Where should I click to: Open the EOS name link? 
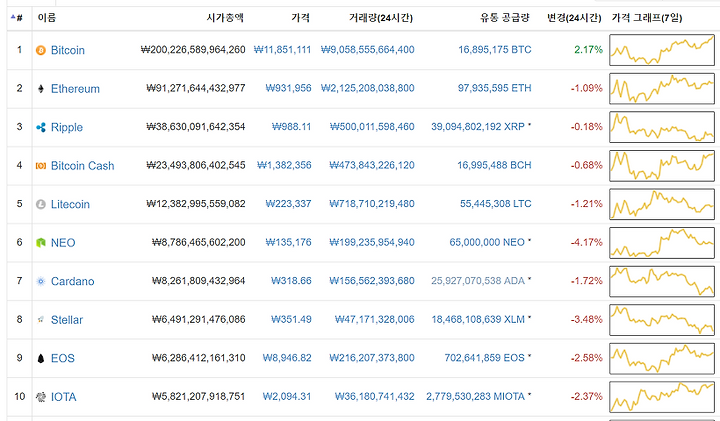(62, 359)
